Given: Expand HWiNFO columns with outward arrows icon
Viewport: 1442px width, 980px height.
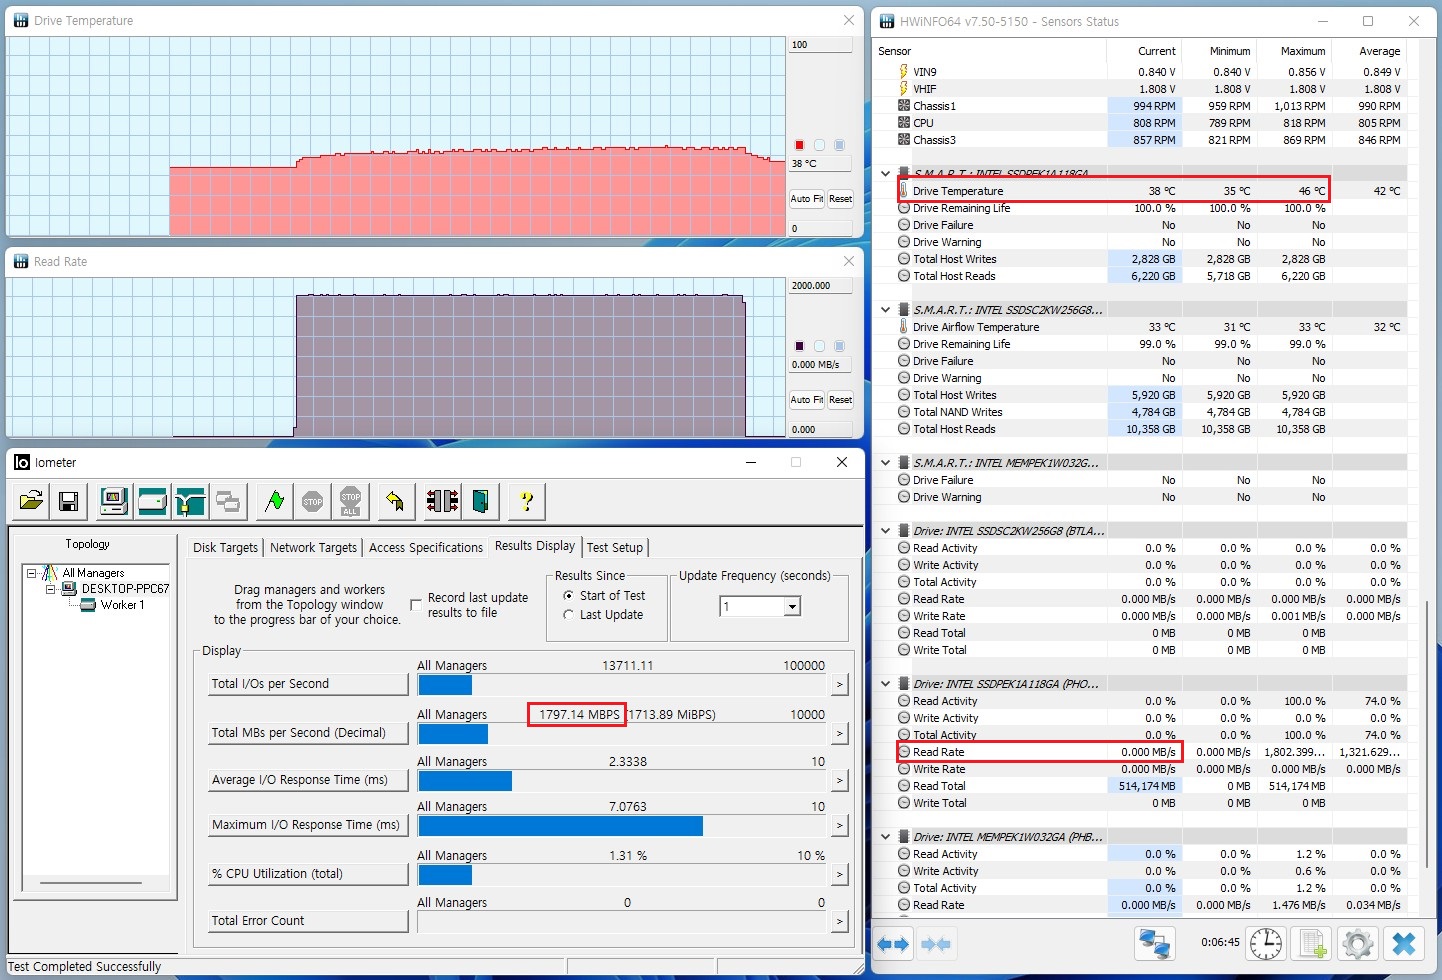Looking at the screenshot, I should pos(893,944).
